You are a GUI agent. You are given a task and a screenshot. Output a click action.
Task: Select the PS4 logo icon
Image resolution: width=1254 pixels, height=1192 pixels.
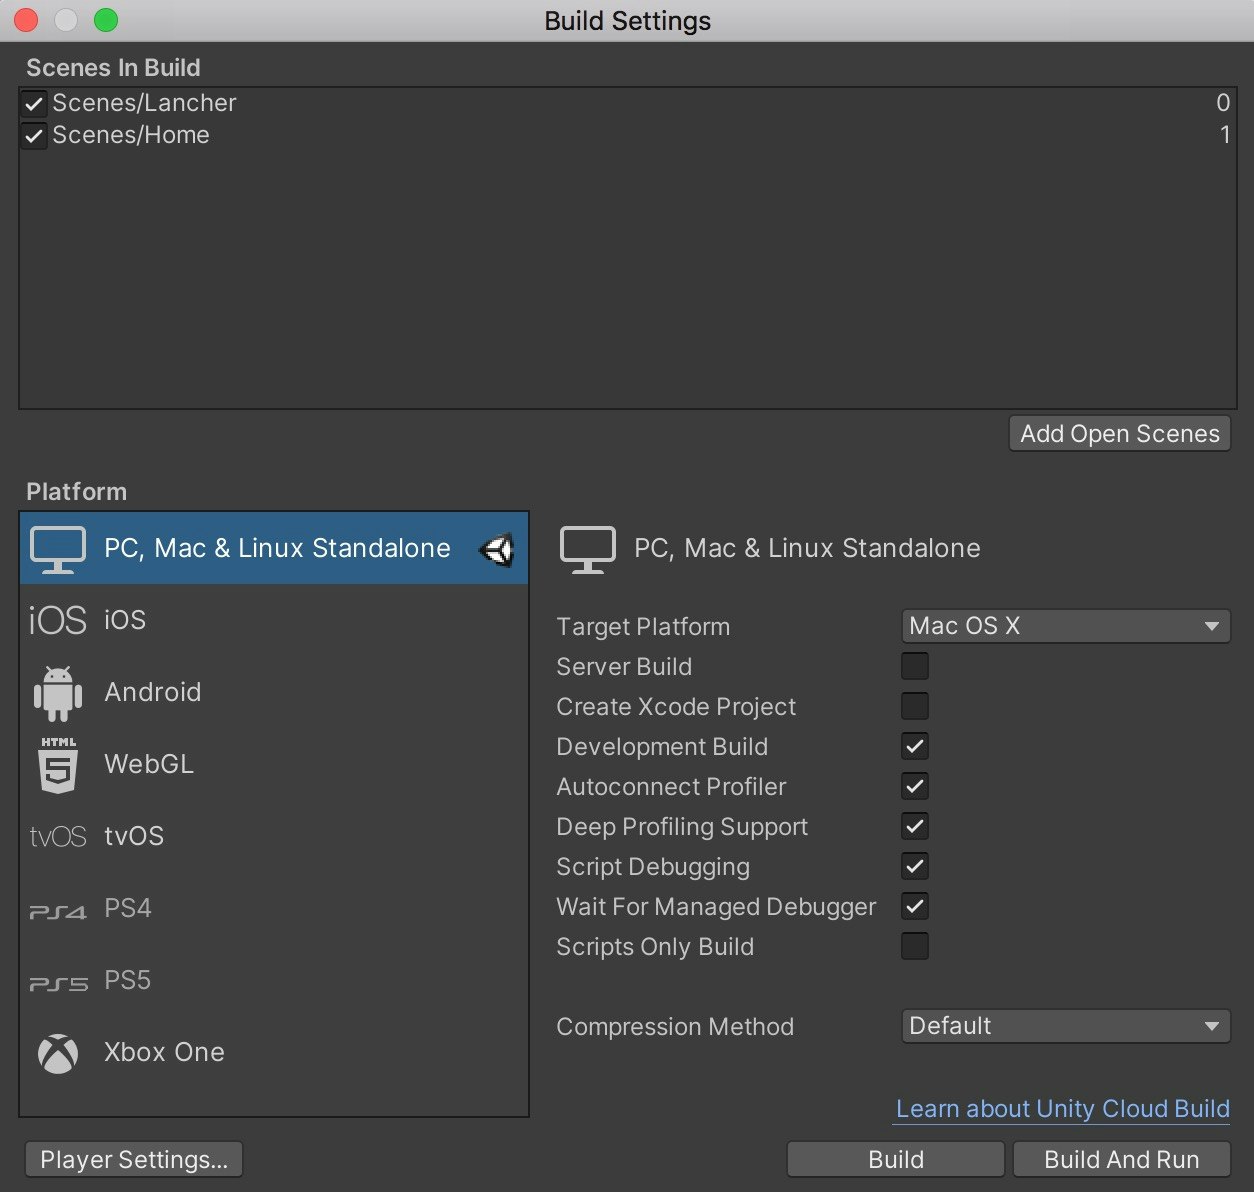(58, 910)
